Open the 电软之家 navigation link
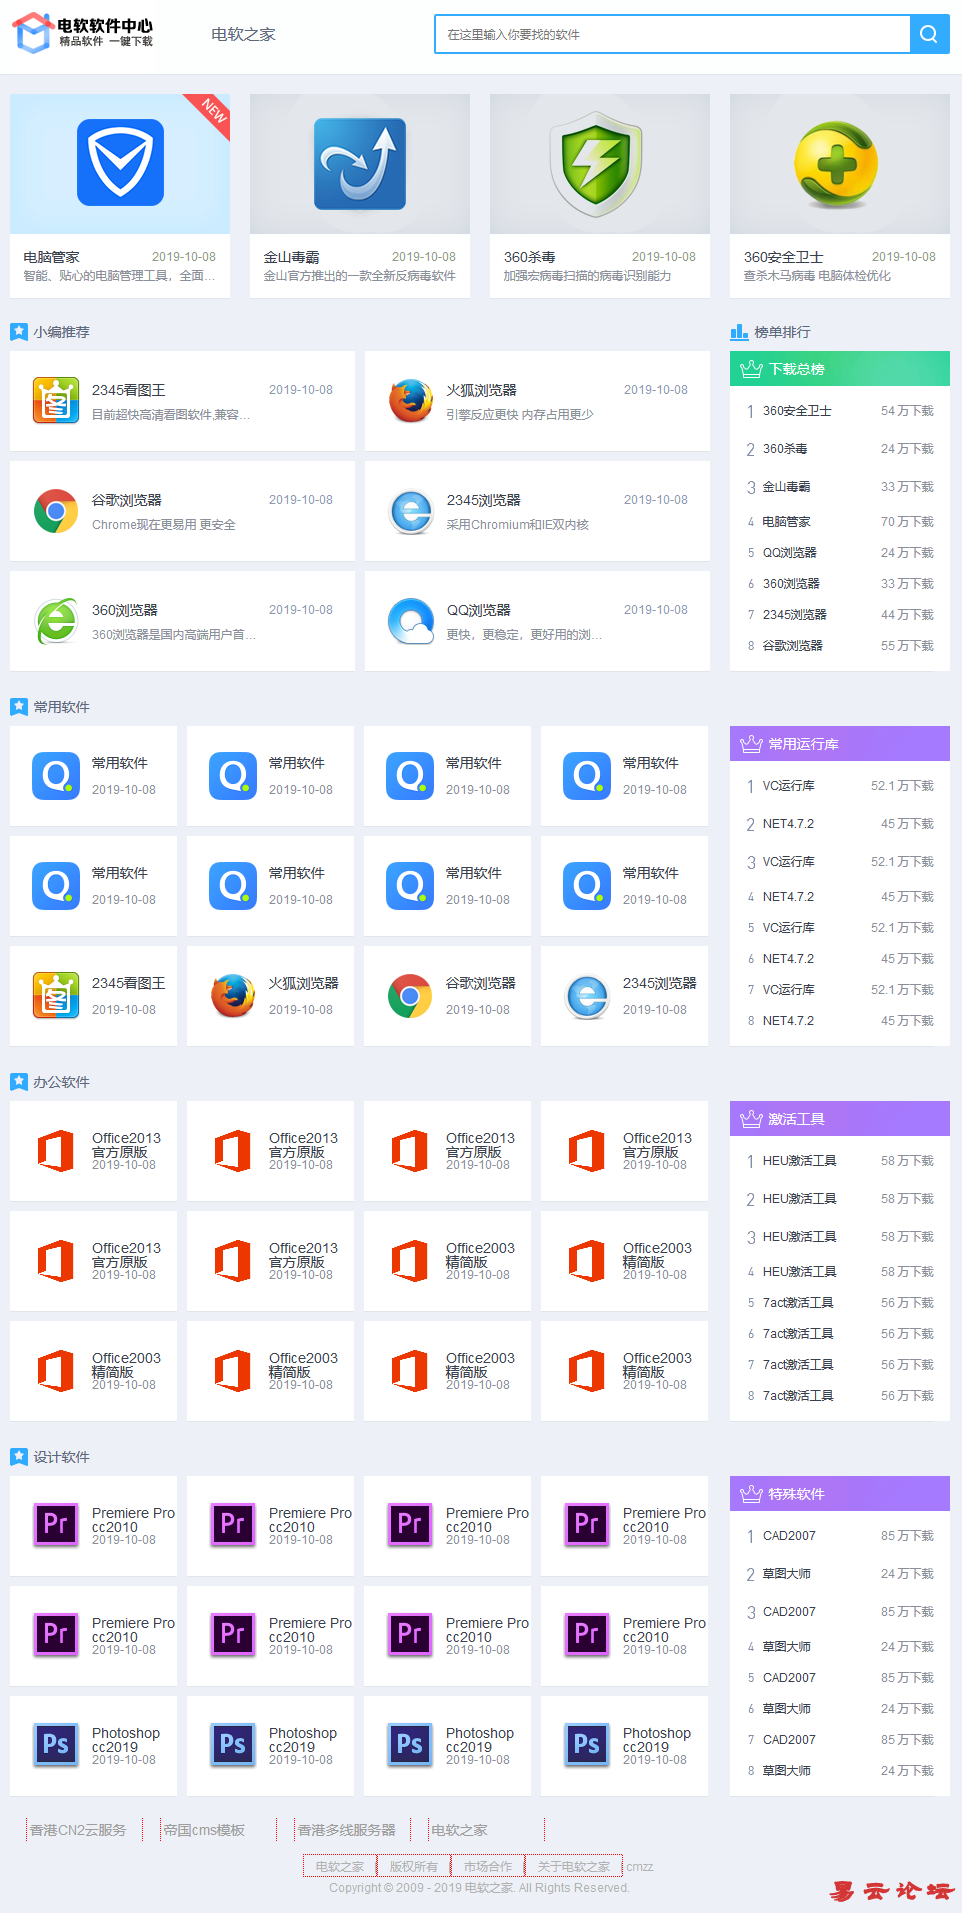This screenshot has height=1913, width=962. [x=243, y=34]
